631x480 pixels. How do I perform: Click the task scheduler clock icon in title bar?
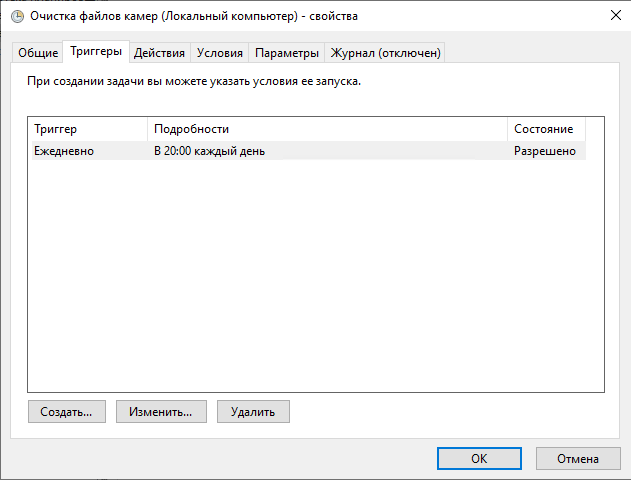16,16
